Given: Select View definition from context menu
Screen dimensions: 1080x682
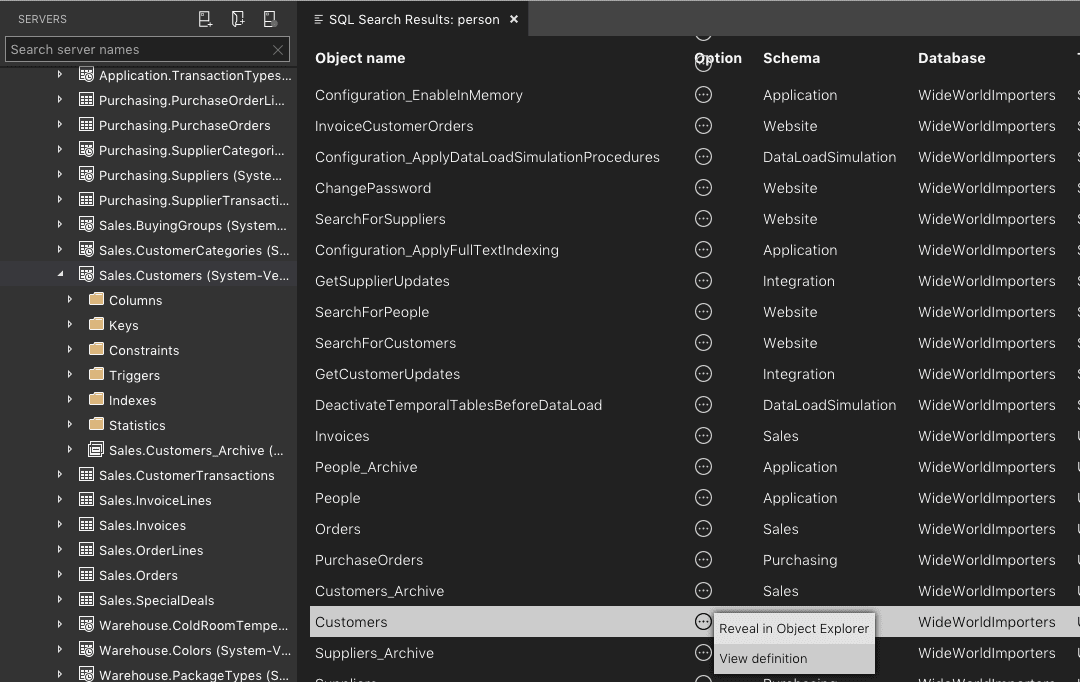Looking at the screenshot, I should (x=763, y=659).
